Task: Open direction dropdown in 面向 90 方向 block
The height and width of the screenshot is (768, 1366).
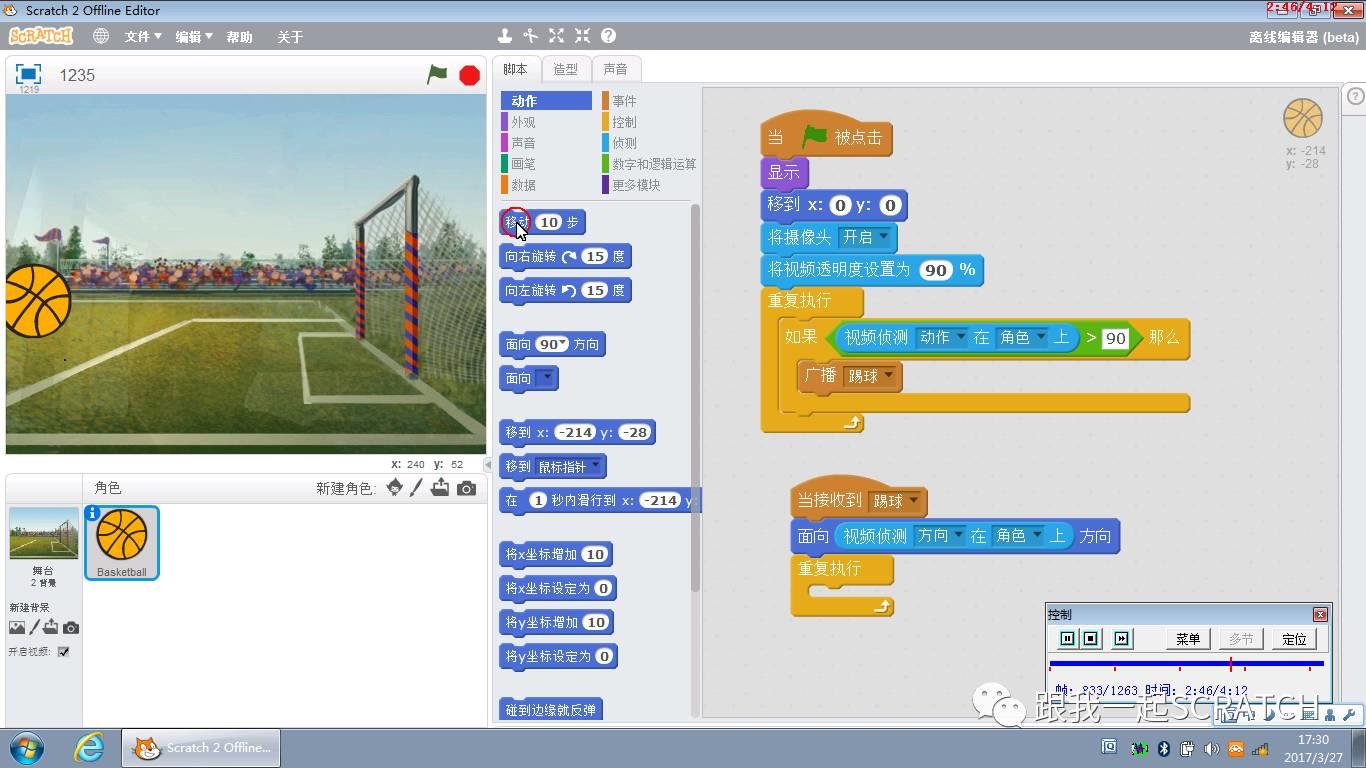Action: [563, 343]
